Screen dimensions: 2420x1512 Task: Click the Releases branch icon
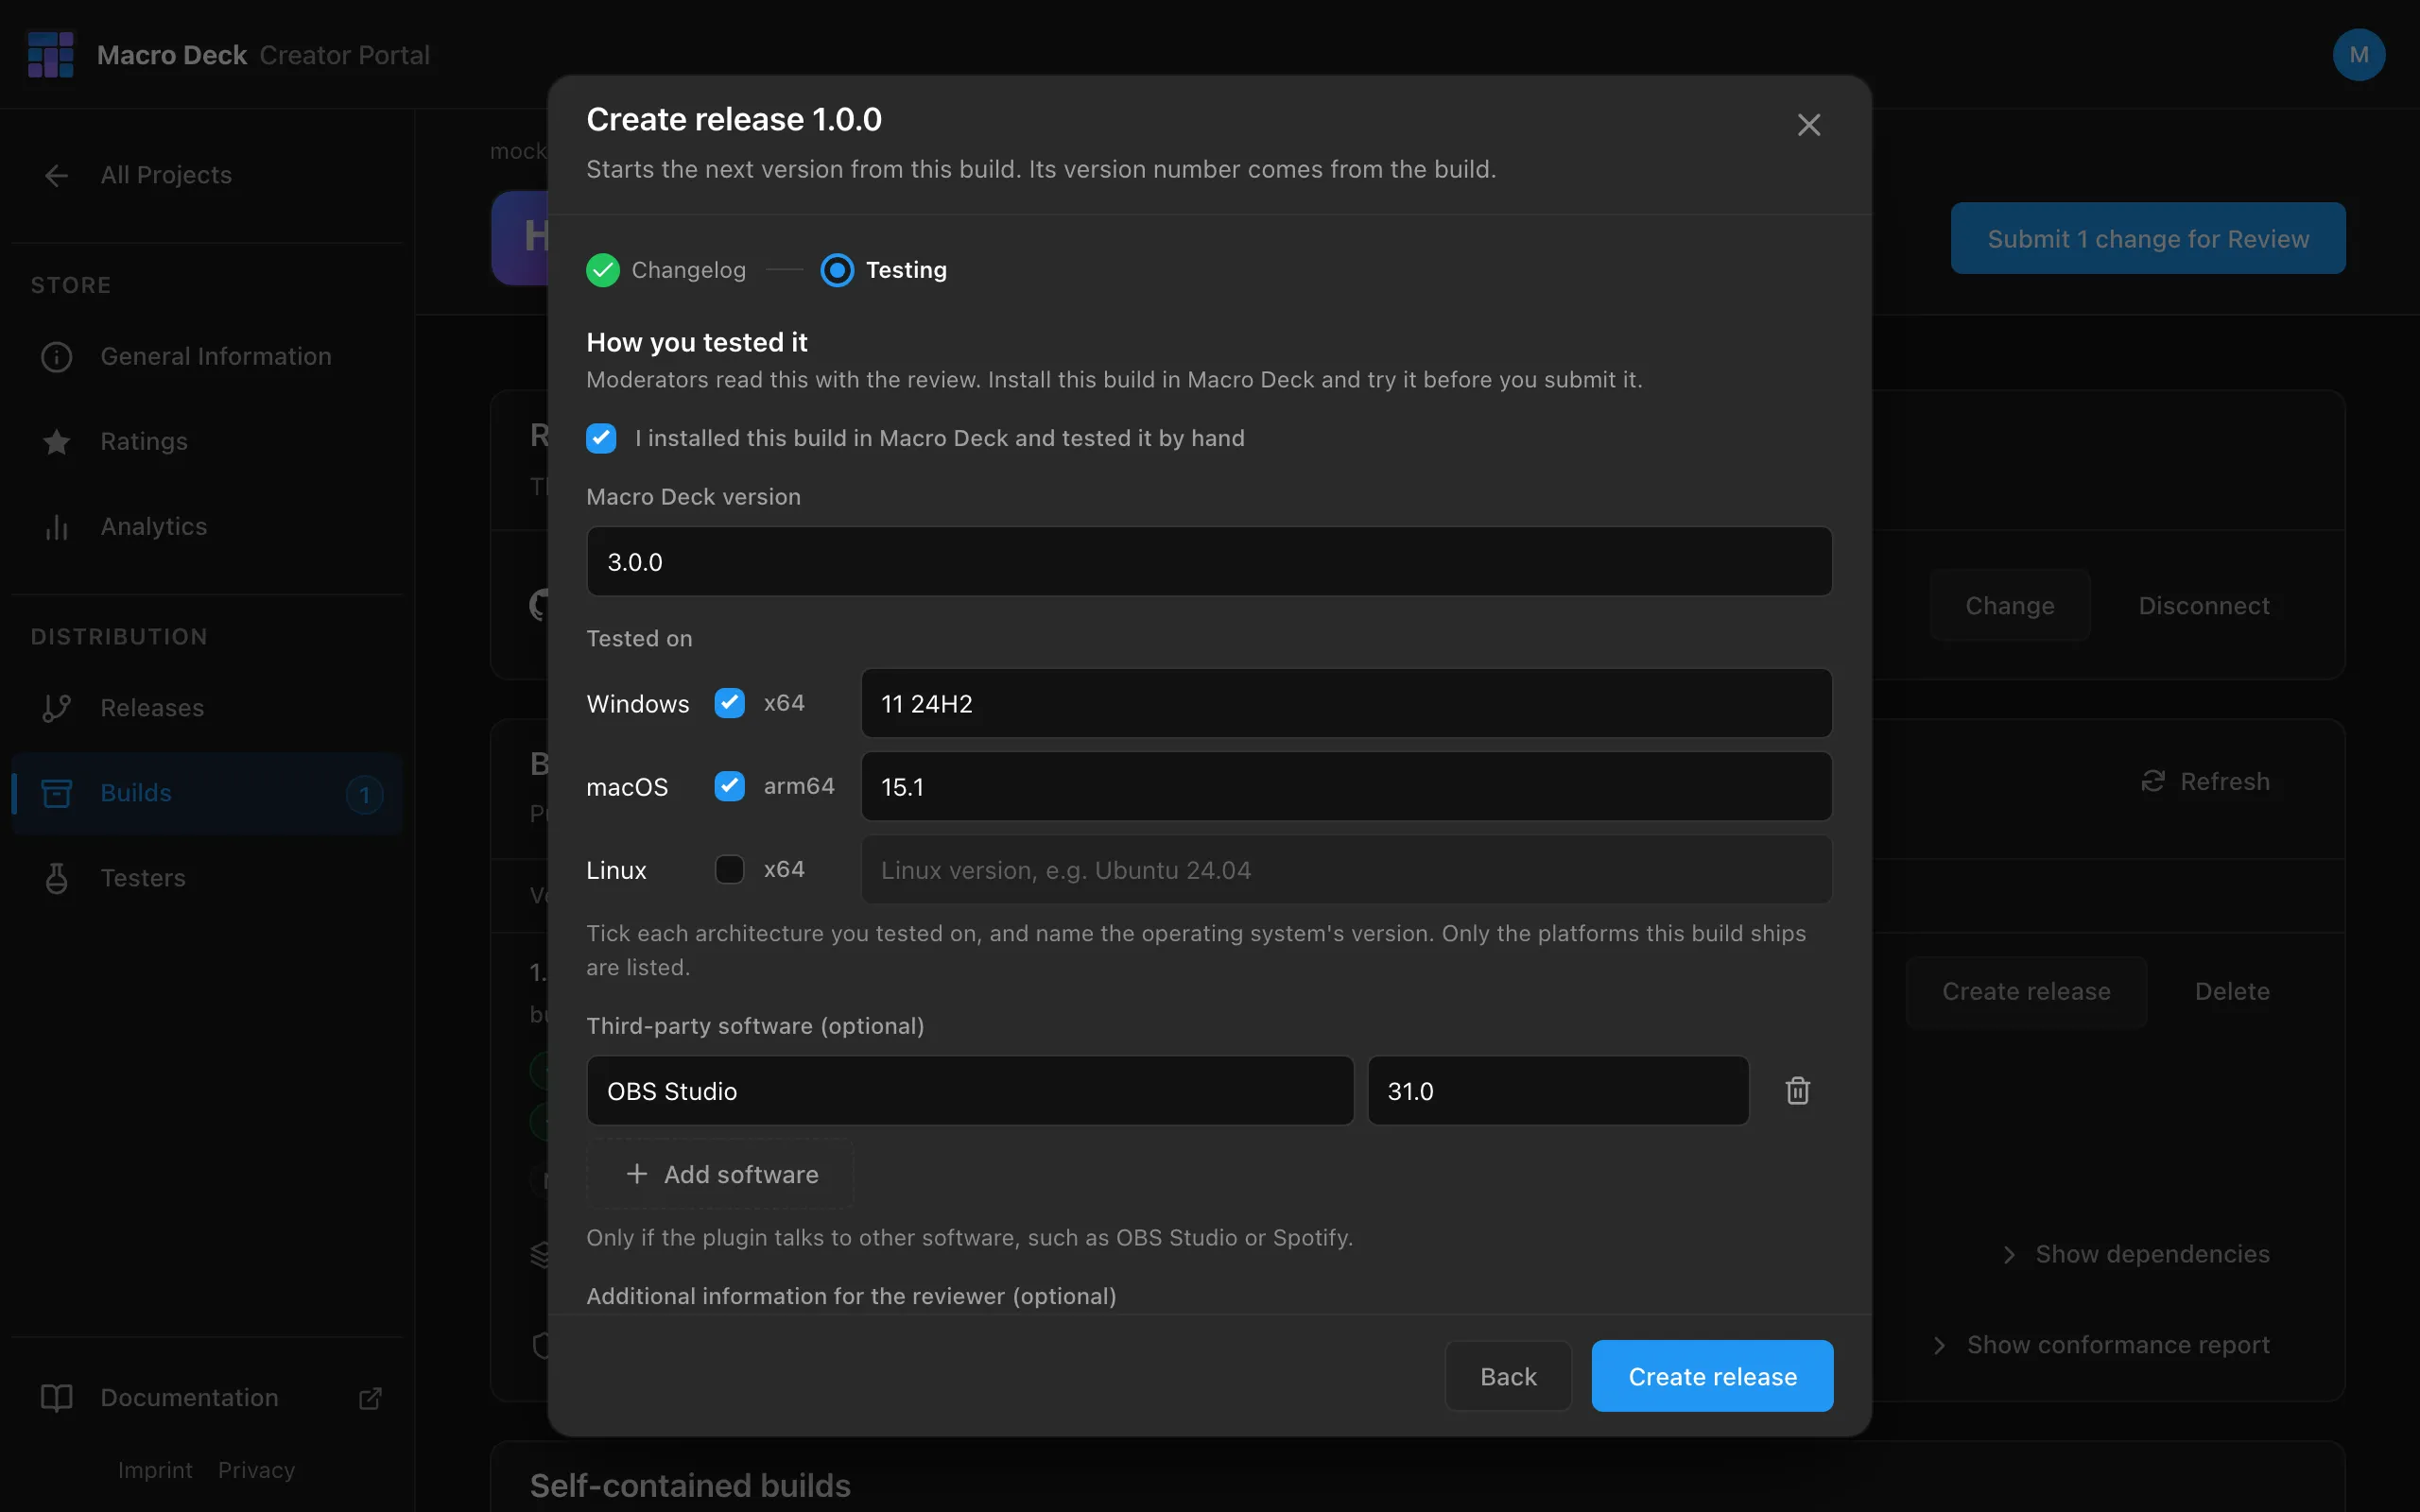[x=56, y=708]
